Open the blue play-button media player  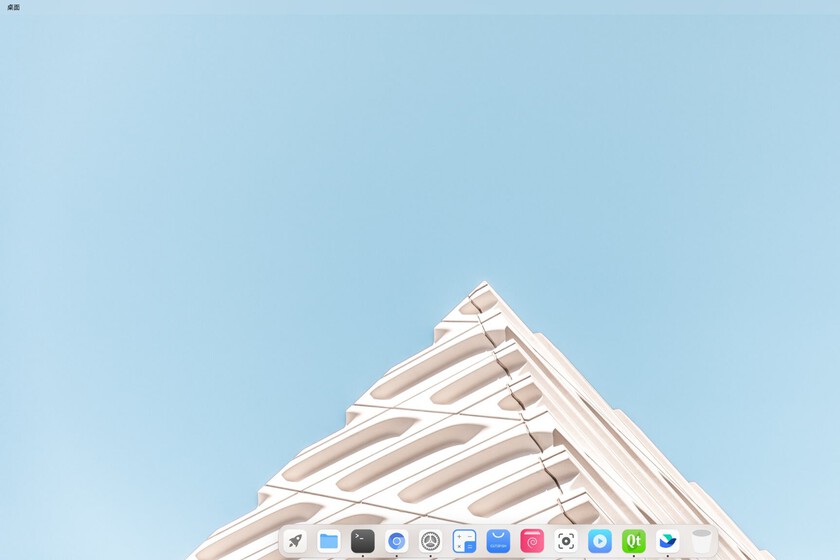(600, 541)
